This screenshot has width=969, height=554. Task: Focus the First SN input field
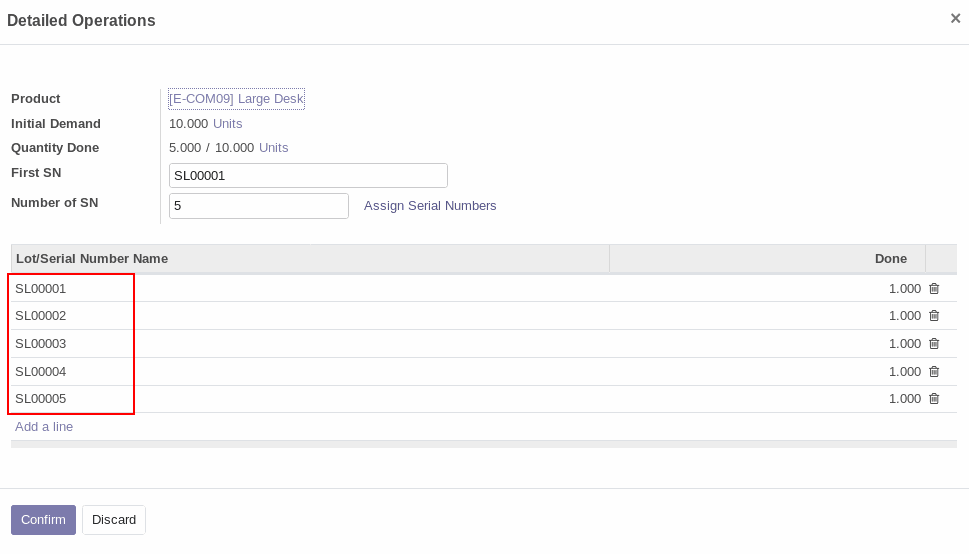pos(308,176)
